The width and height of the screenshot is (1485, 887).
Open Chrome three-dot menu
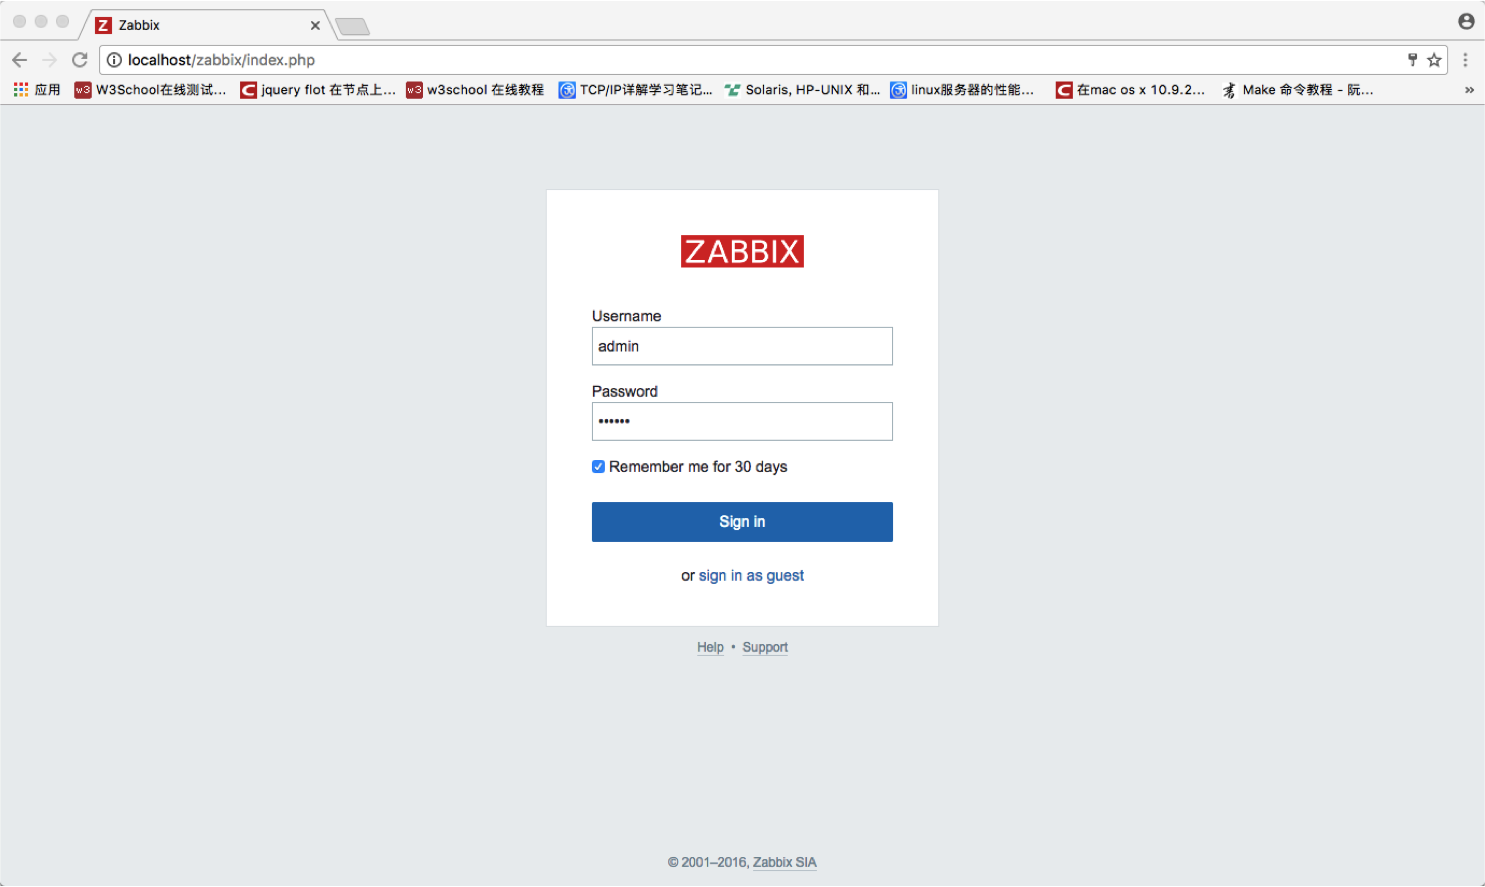click(1465, 60)
